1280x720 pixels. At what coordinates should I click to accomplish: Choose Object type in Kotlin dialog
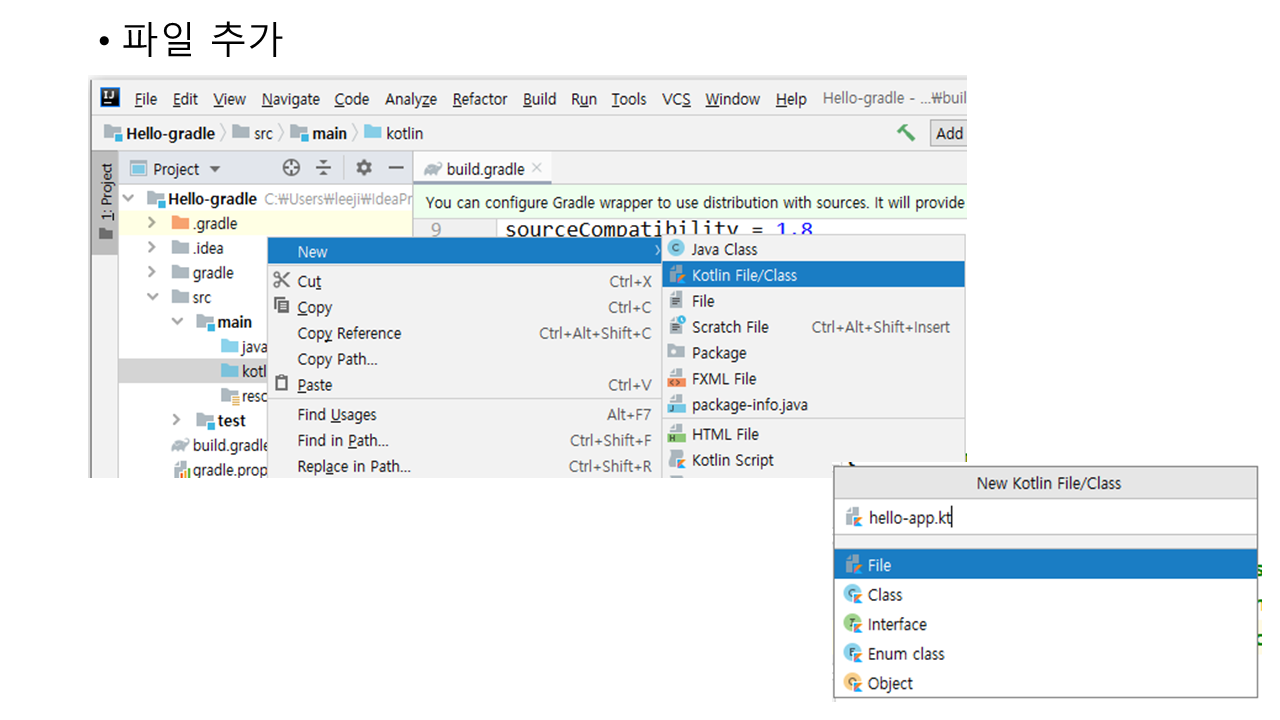[x=890, y=684]
